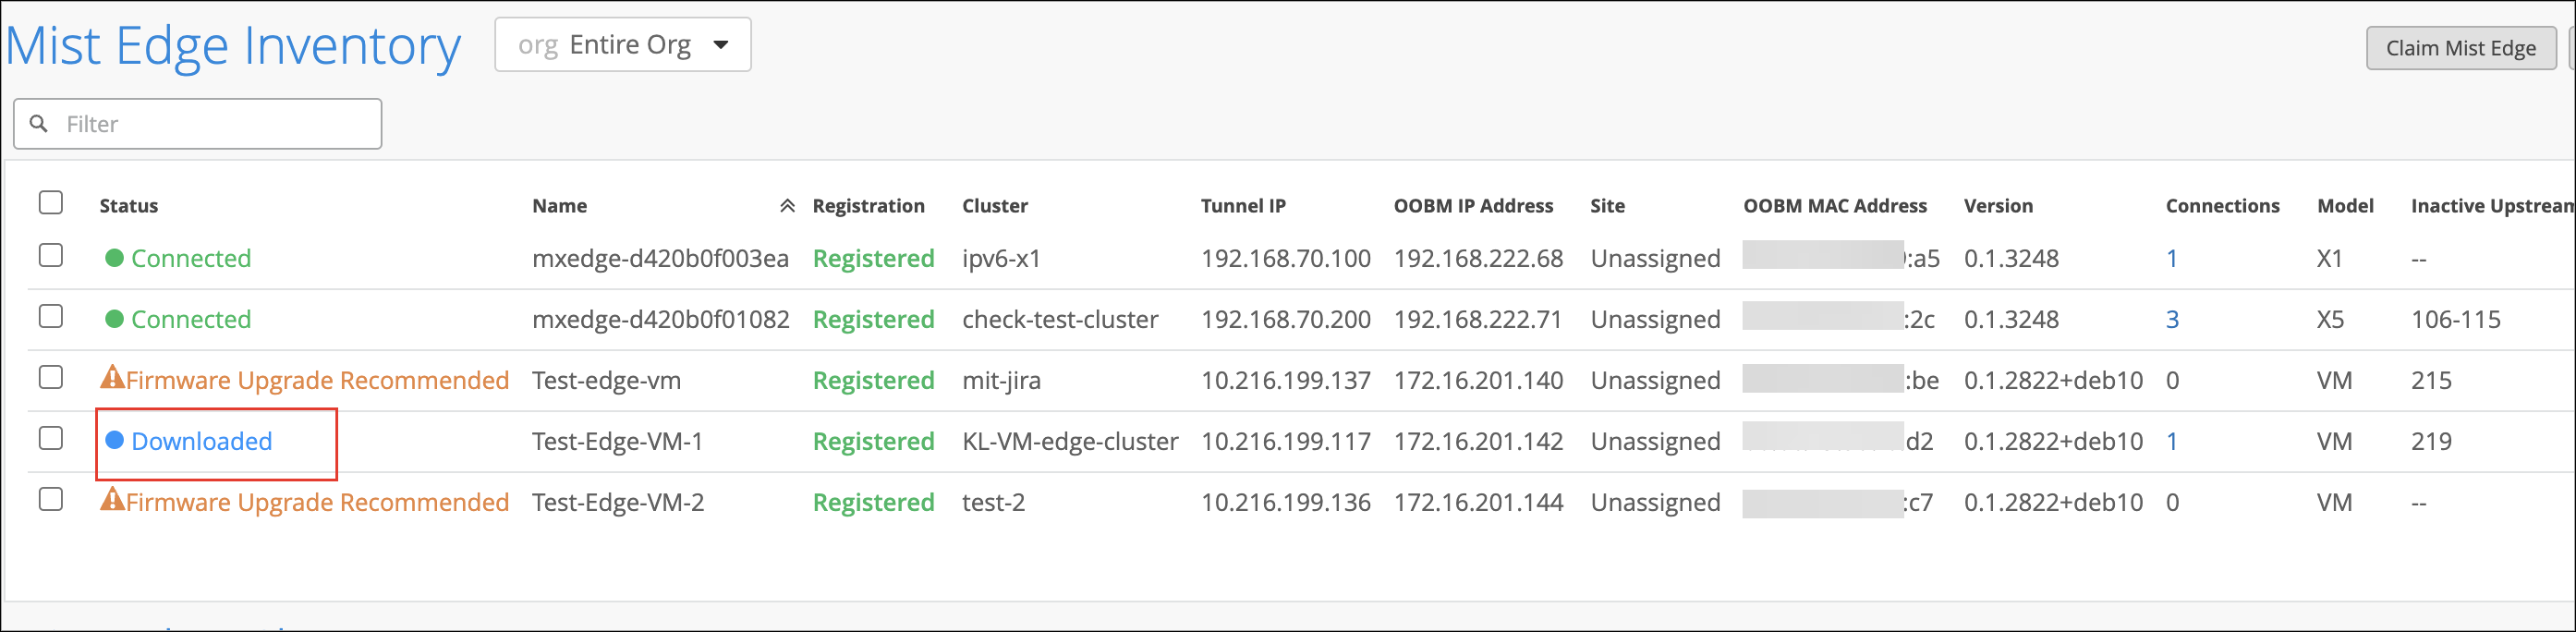Screen dimensions: 2576x632
Task: Sort by the Cluster column header
Action: coord(994,206)
